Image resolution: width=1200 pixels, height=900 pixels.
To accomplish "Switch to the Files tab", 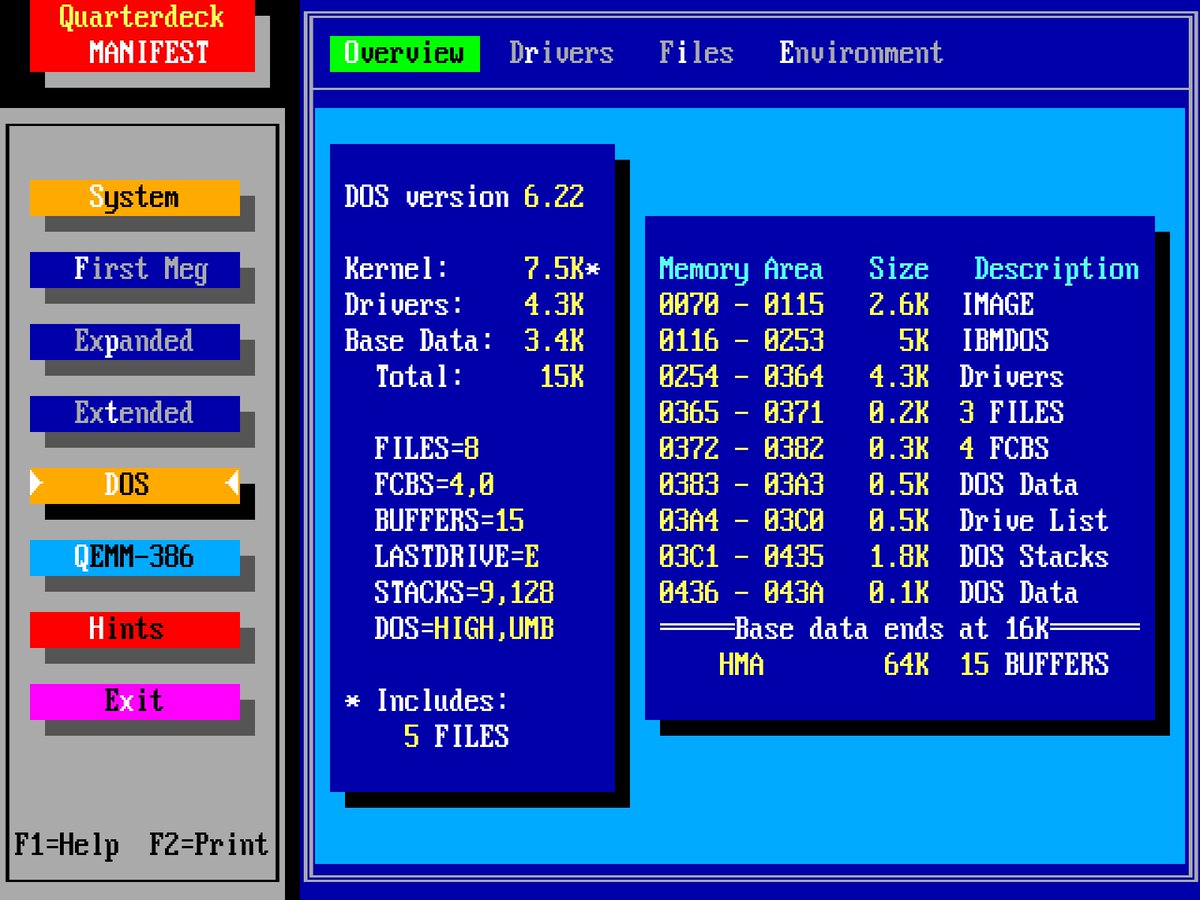I will click(x=696, y=54).
